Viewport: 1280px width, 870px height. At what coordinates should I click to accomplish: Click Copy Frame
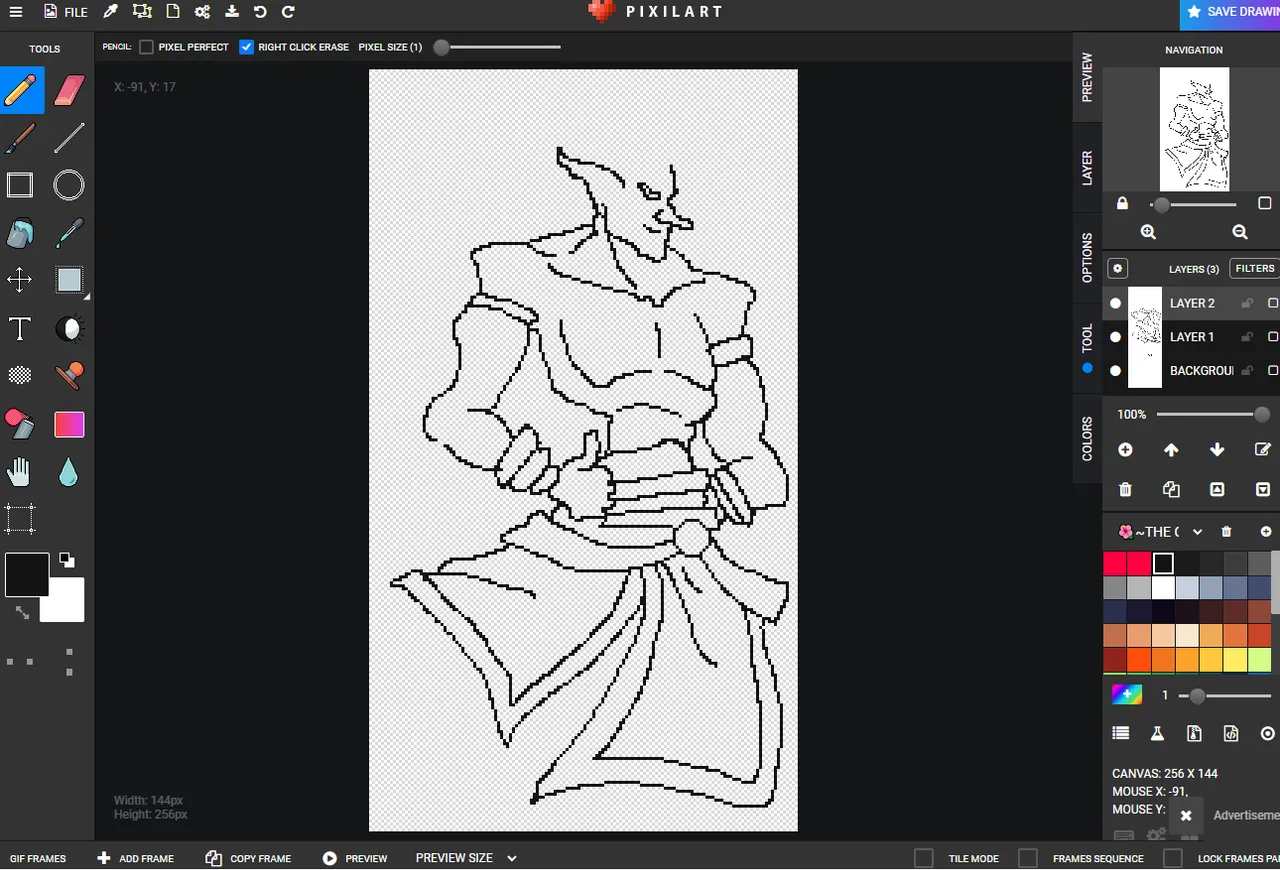(248, 858)
